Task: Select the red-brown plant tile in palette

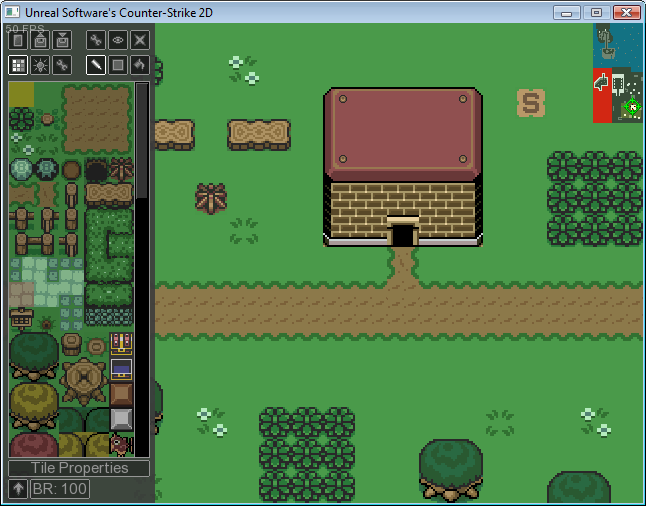Action: pos(122,169)
